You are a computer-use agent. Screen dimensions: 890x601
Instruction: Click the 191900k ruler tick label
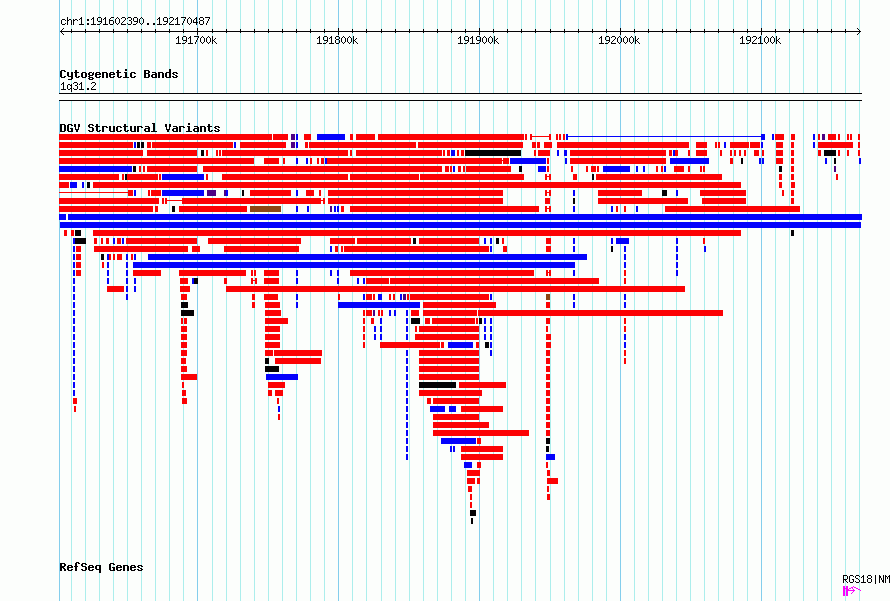tap(478, 40)
